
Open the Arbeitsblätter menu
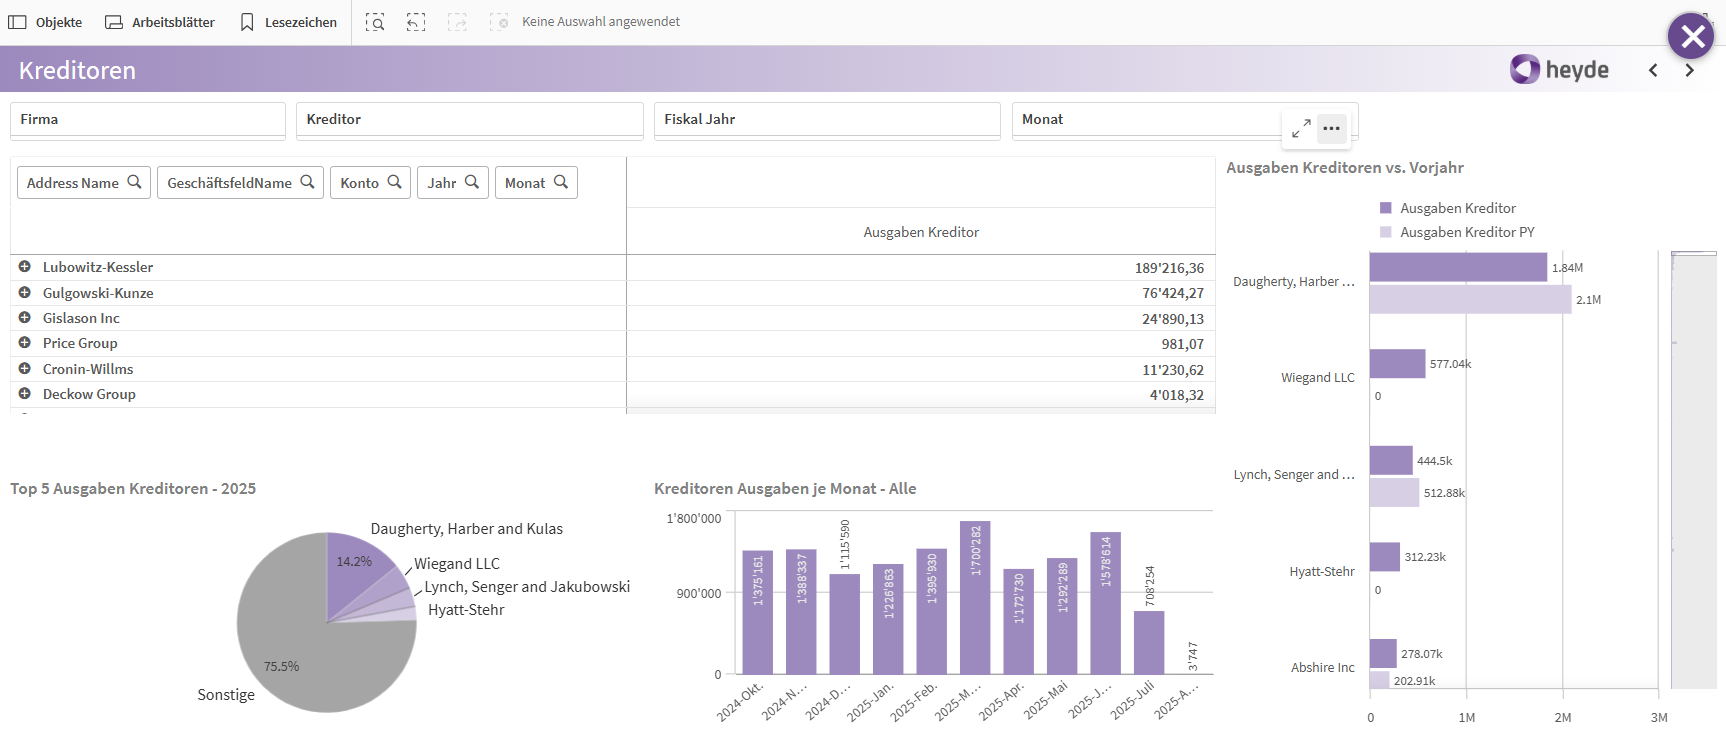point(160,22)
